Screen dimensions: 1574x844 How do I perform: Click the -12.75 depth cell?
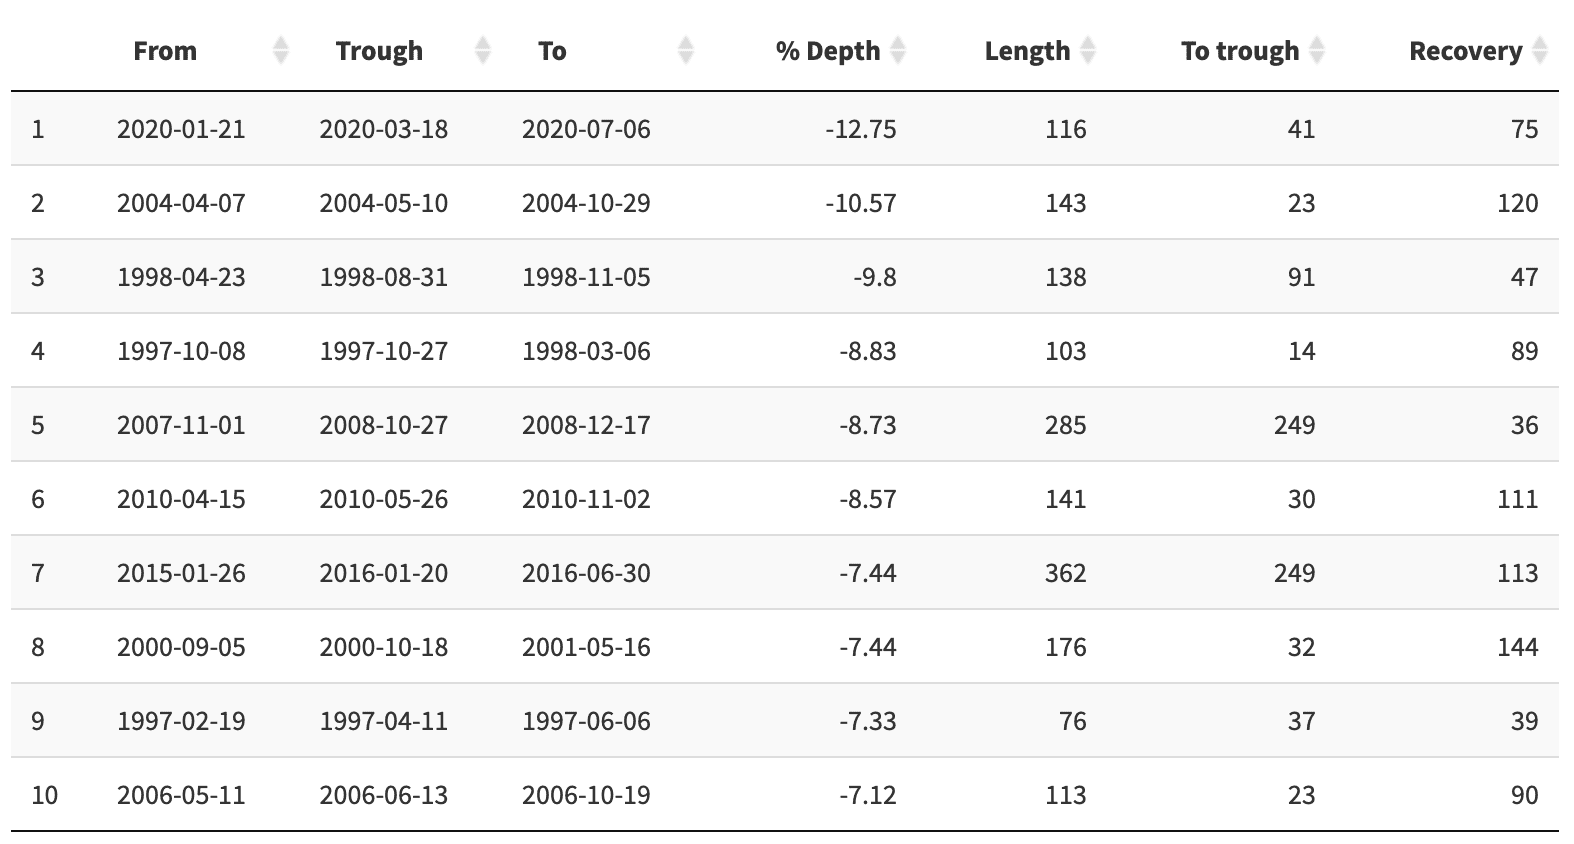pyautogui.click(x=861, y=129)
